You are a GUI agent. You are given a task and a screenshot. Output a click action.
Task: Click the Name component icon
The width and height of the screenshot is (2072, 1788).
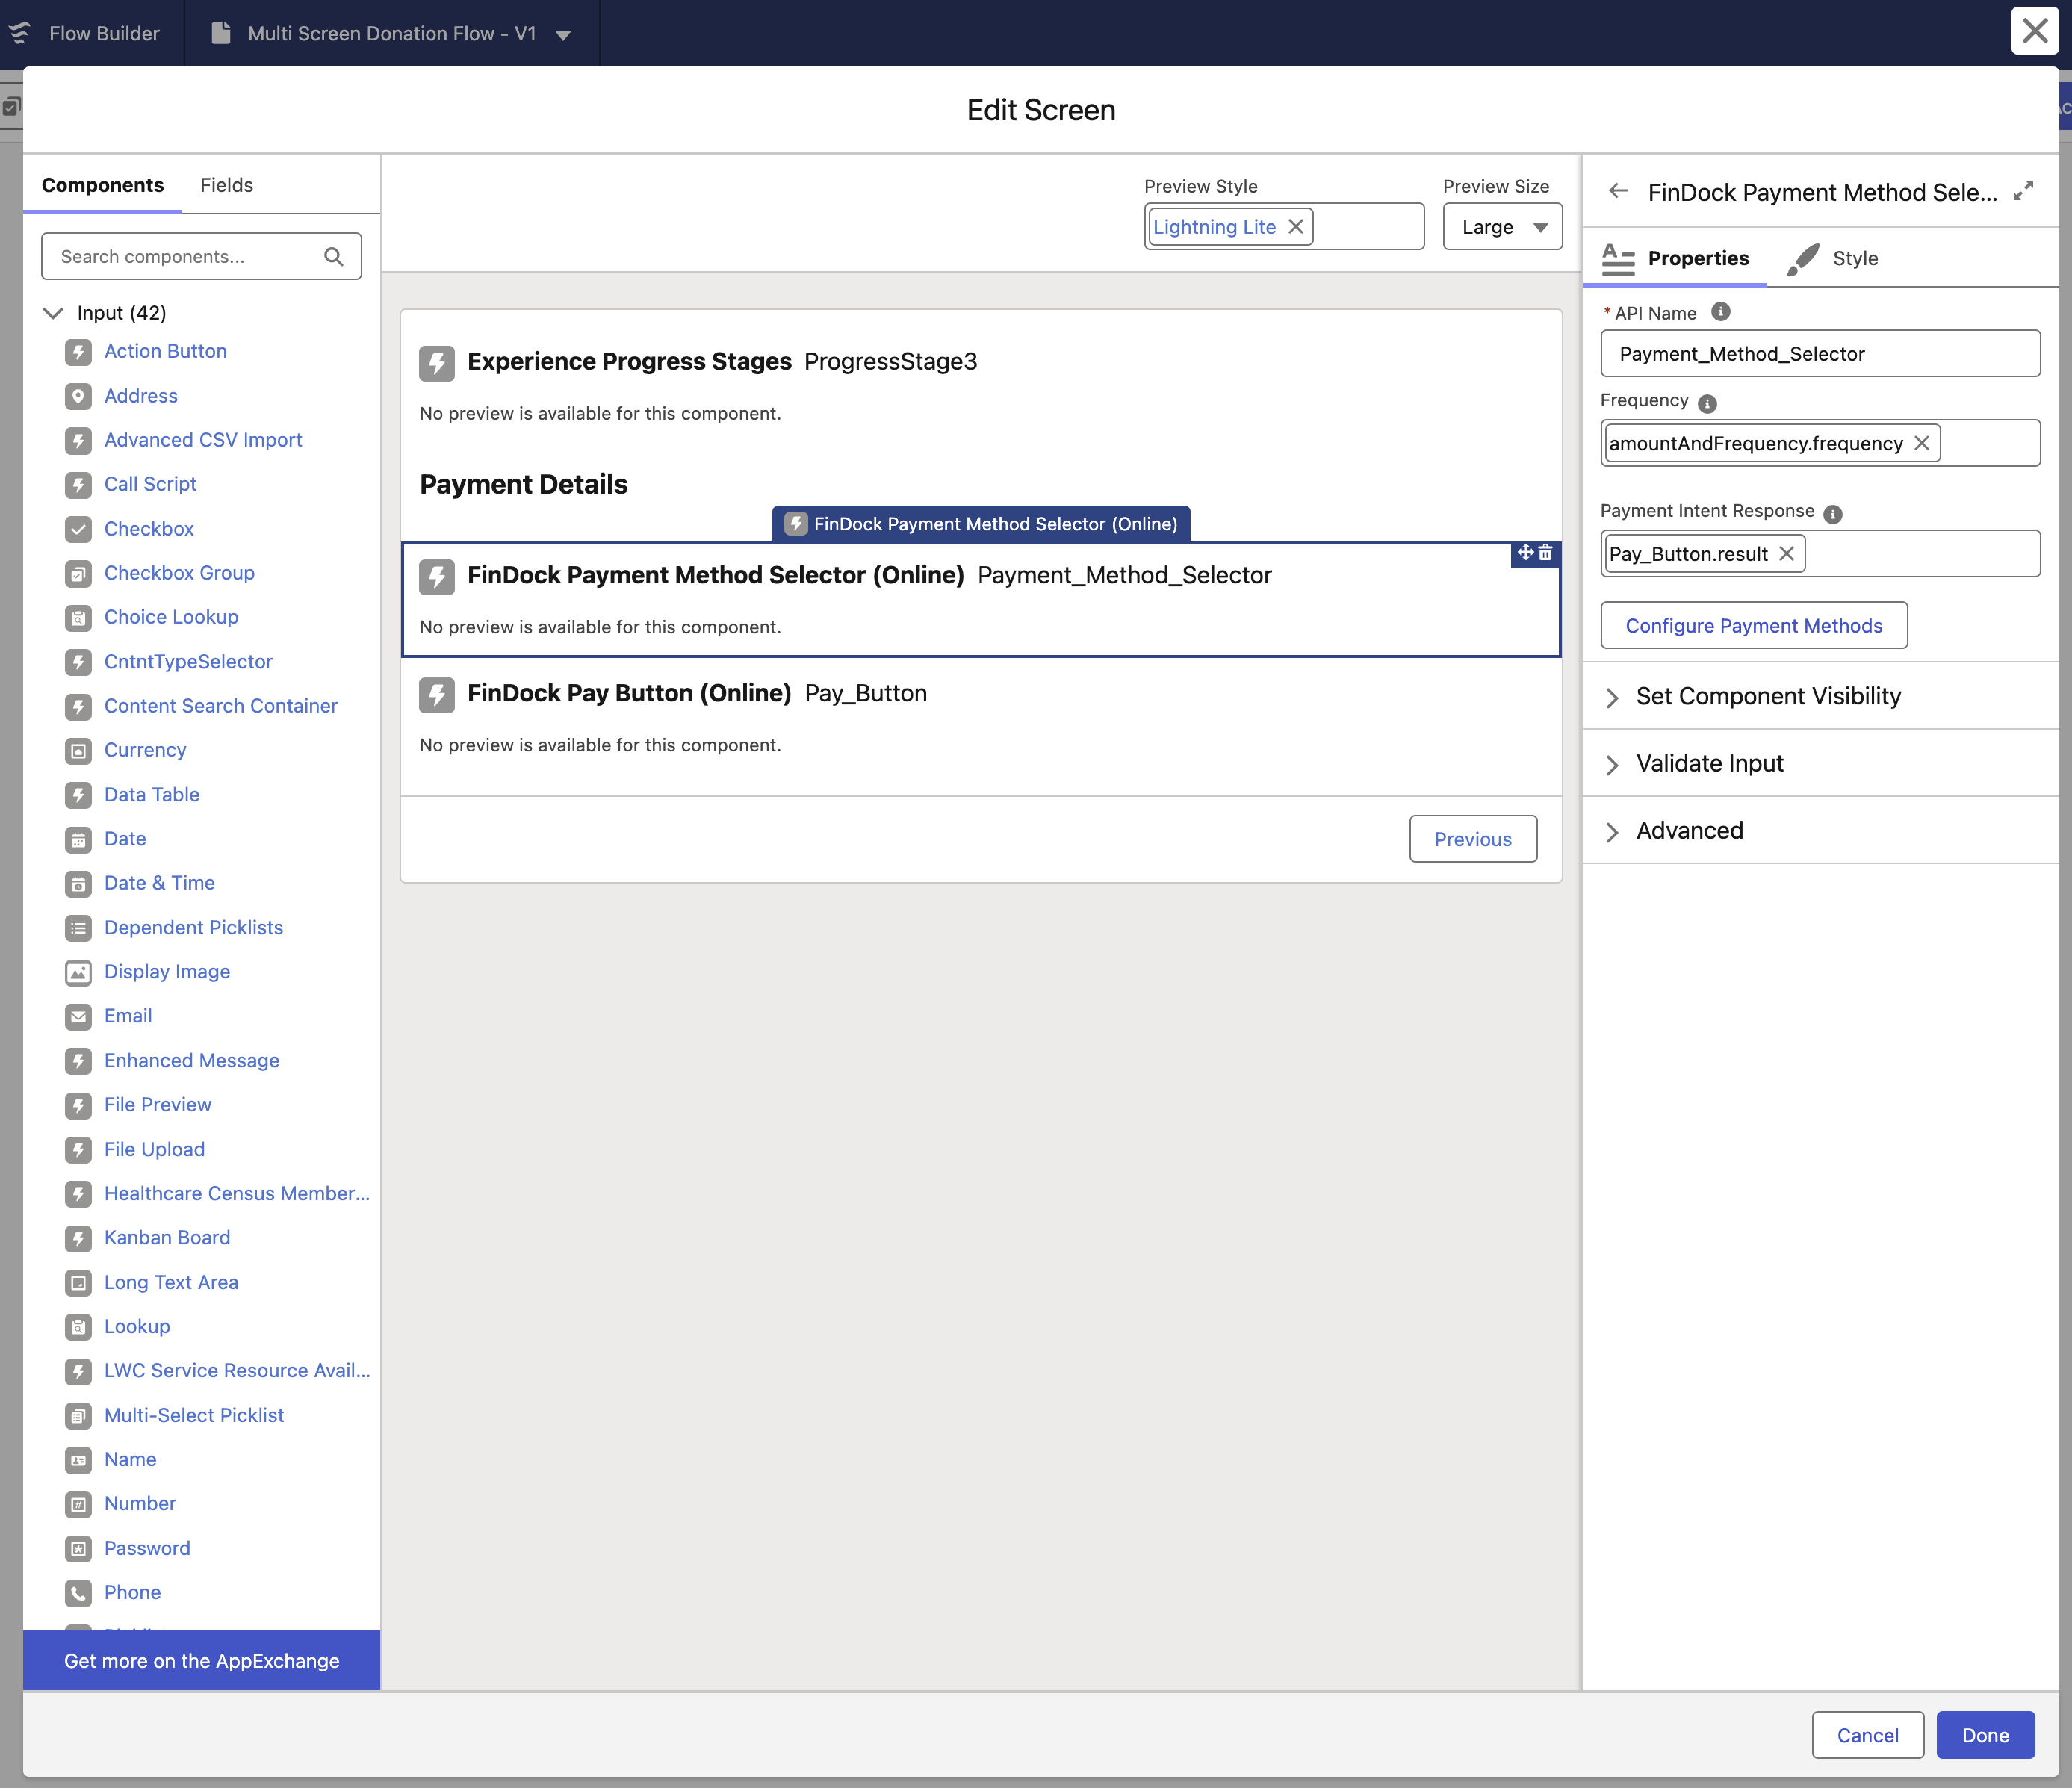(78, 1460)
